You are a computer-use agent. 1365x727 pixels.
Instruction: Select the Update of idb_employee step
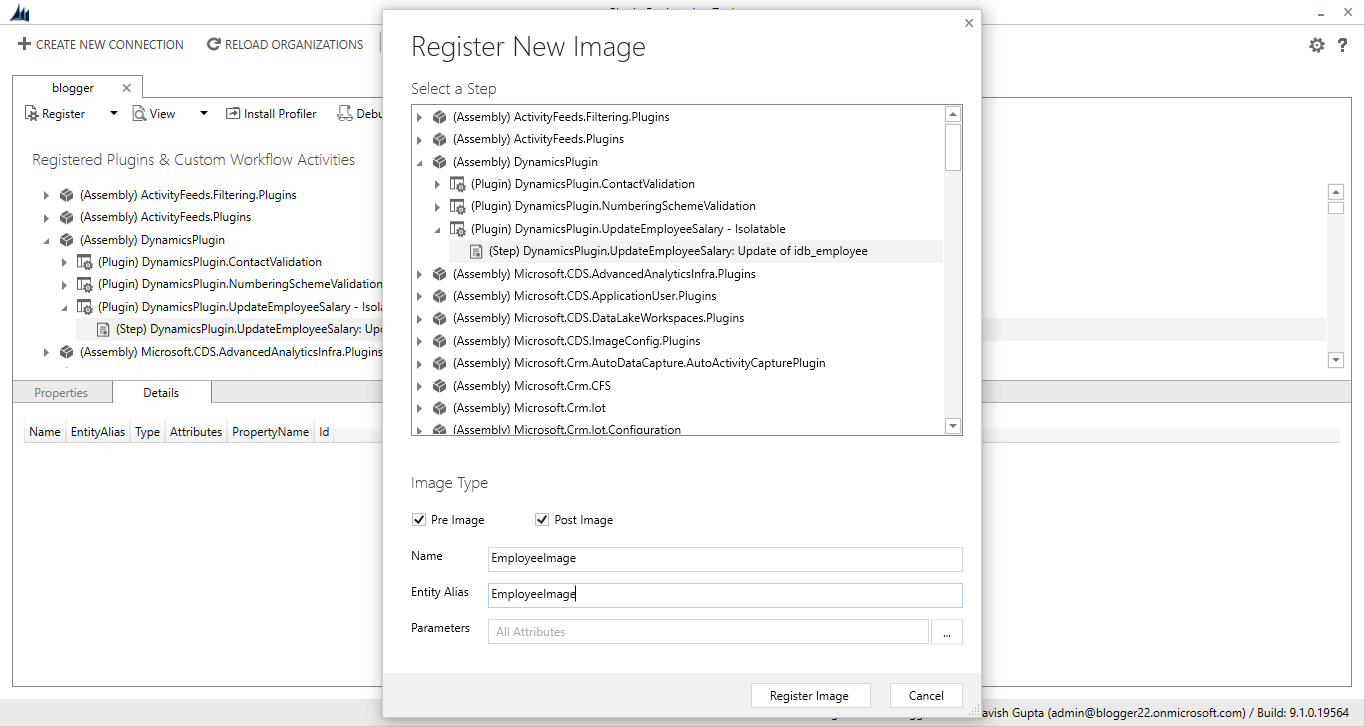[678, 251]
